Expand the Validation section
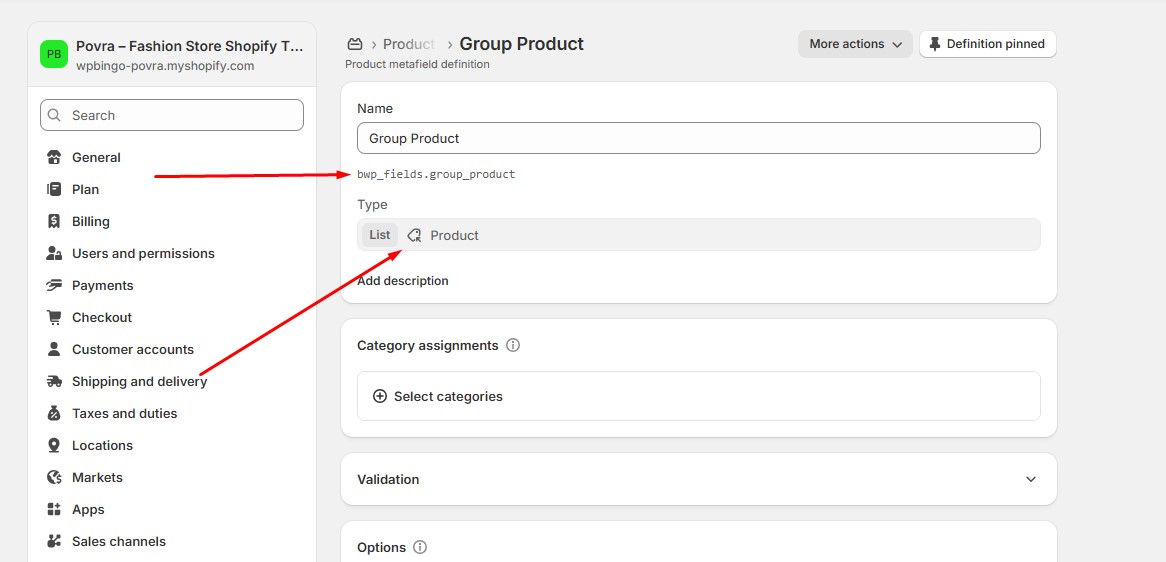The image size is (1166, 562). (x=699, y=479)
